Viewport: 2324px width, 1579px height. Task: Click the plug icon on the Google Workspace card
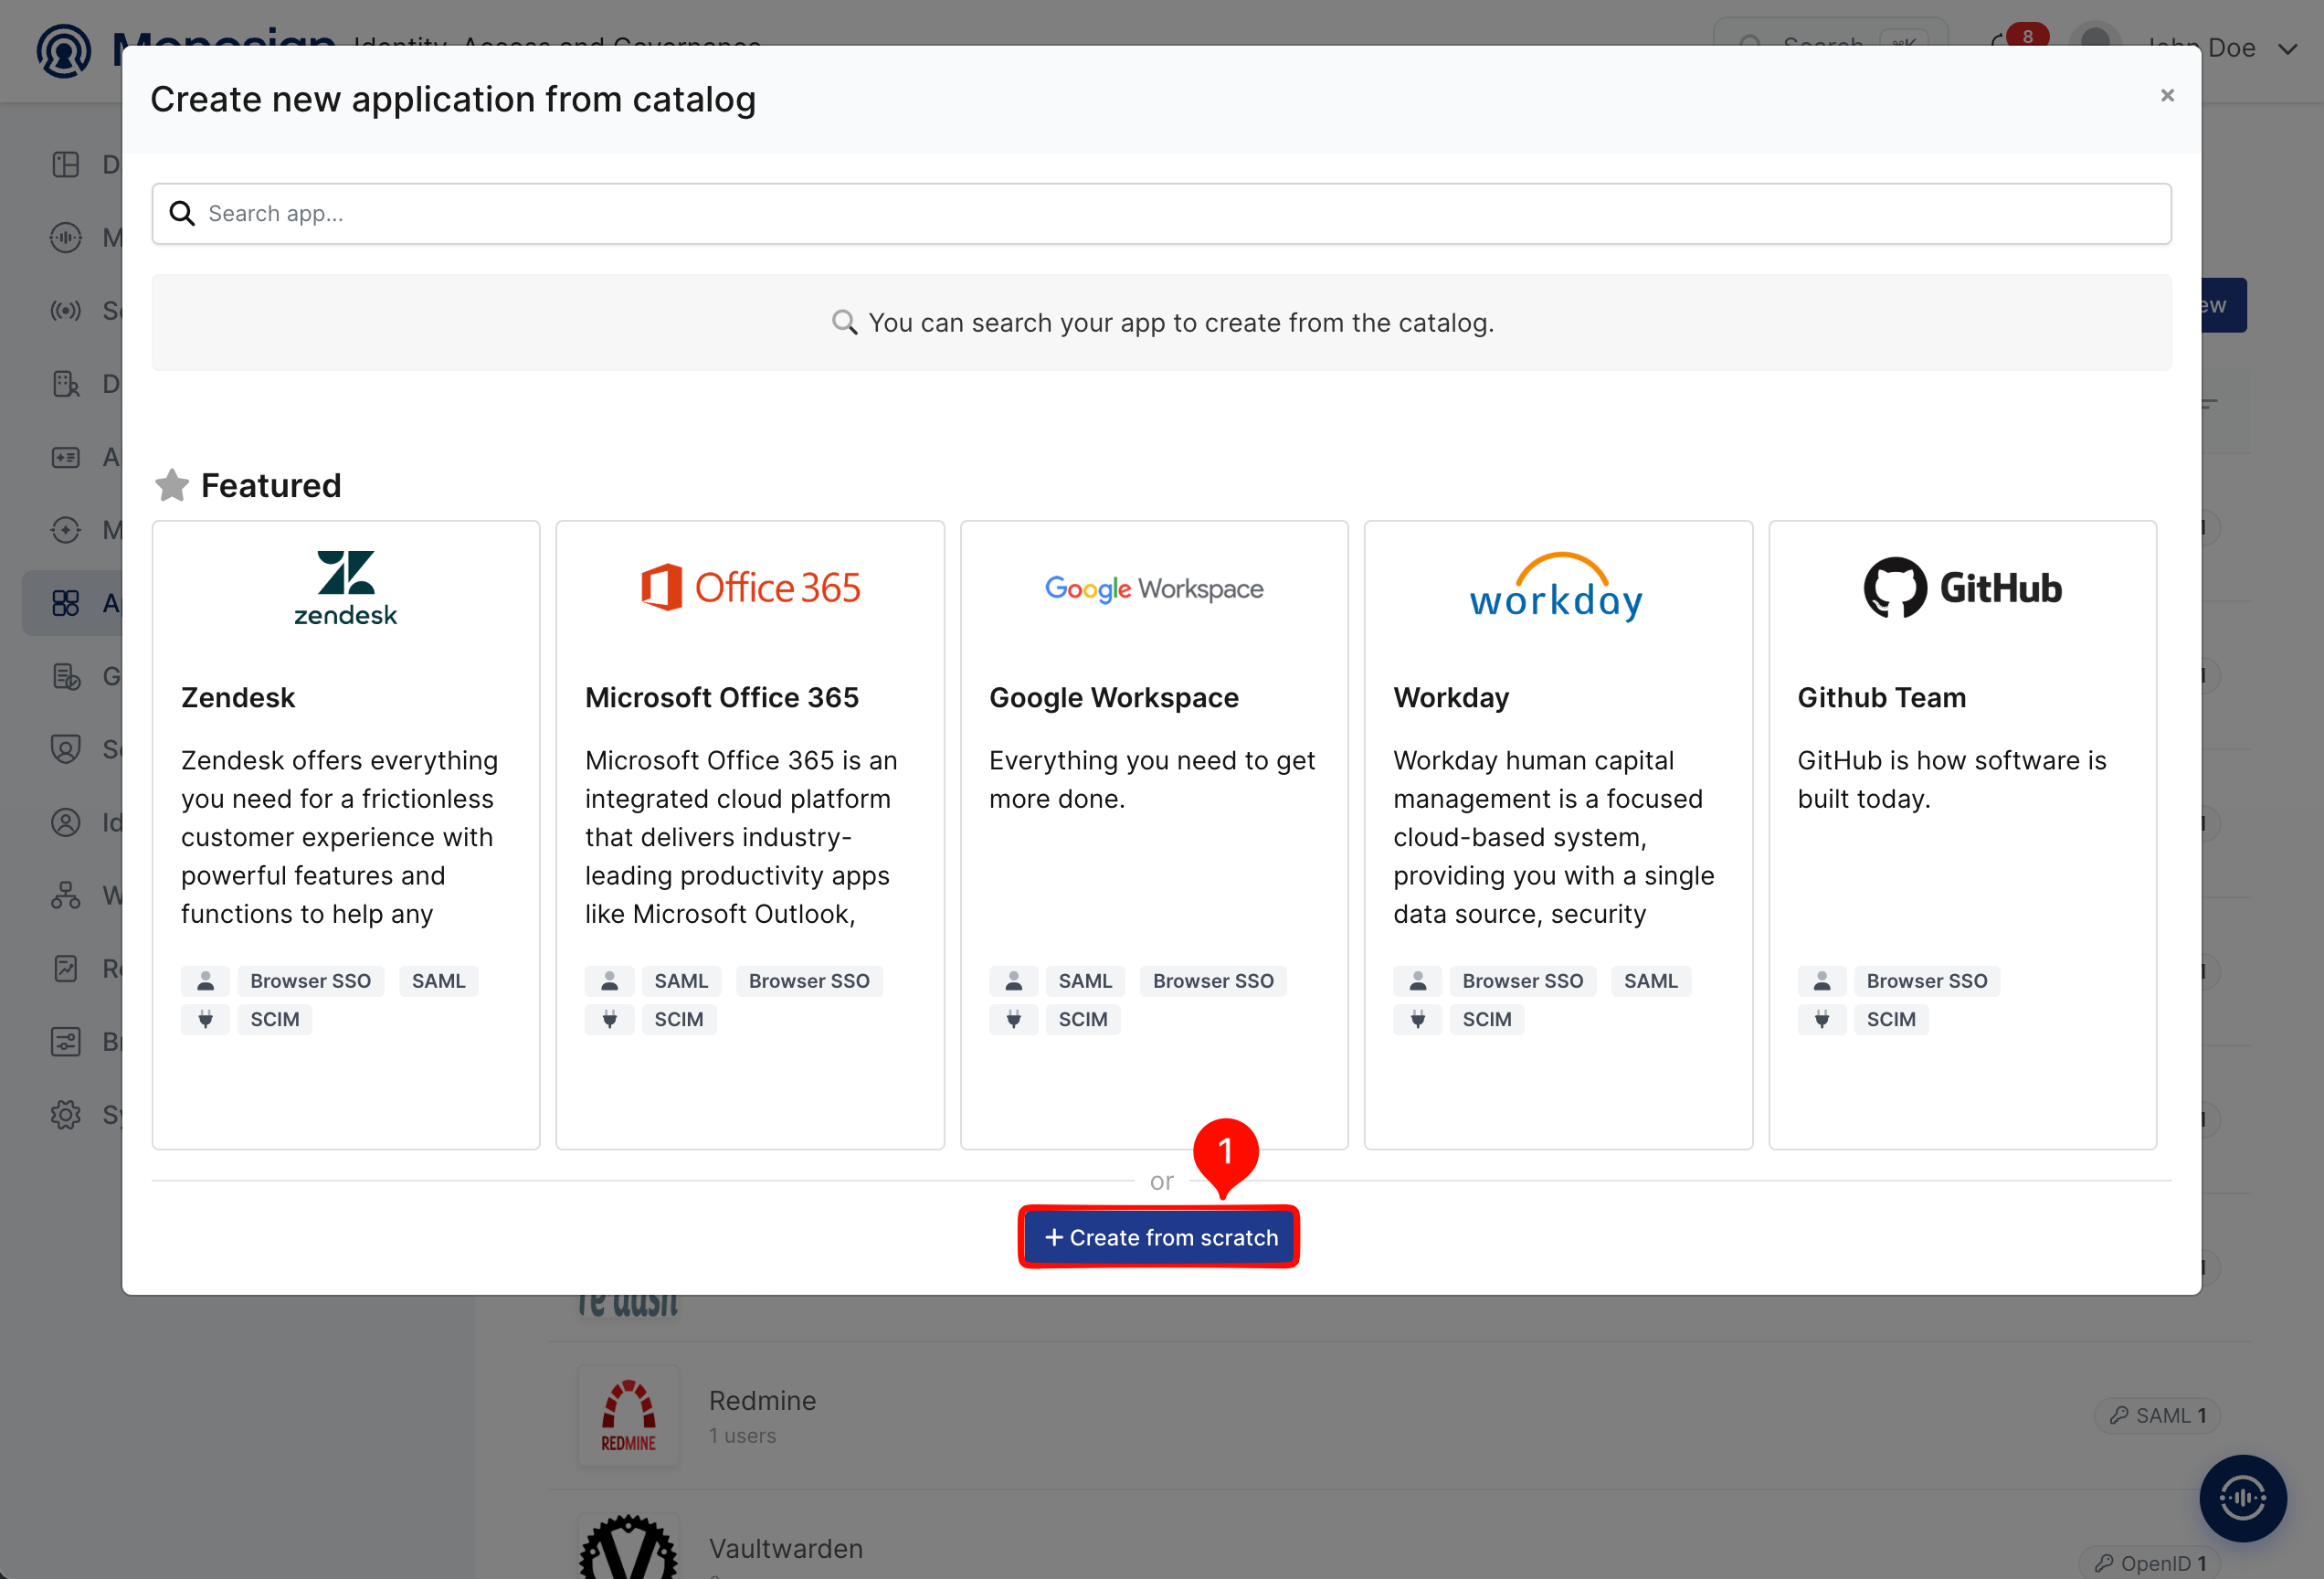pyautogui.click(x=1013, y=1019)
